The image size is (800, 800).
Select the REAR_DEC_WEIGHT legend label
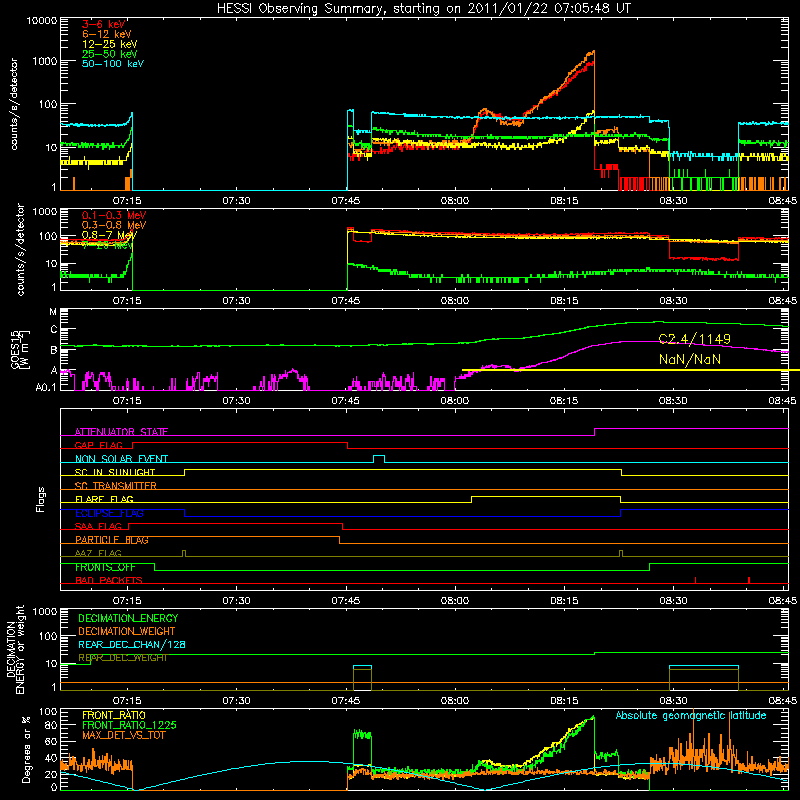click(123, 658)
